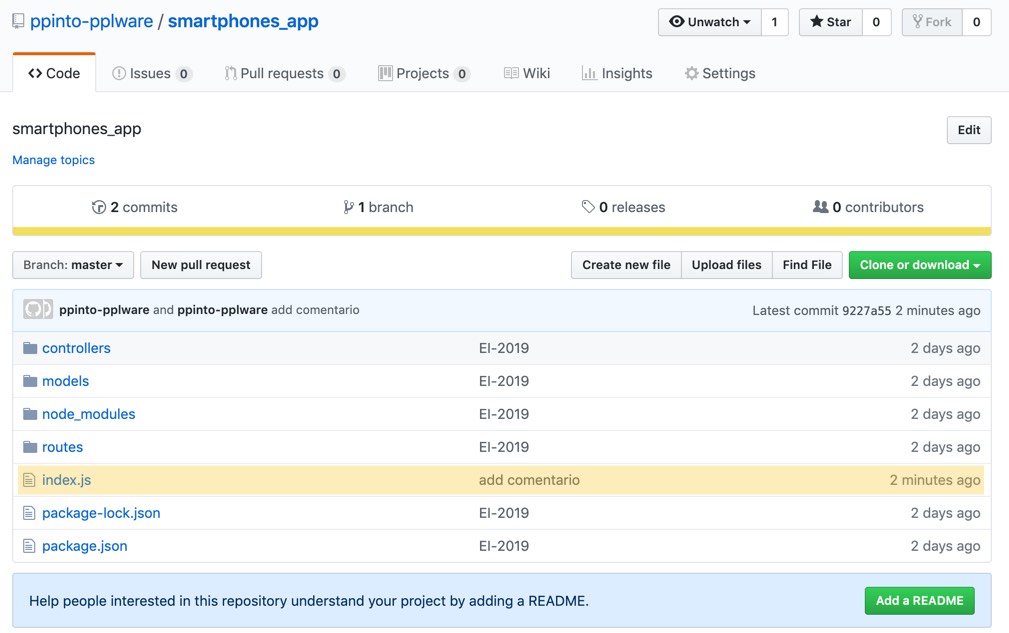Open the Clone or download dropdown
This screenshot has height=633, width=1009.
919,265
